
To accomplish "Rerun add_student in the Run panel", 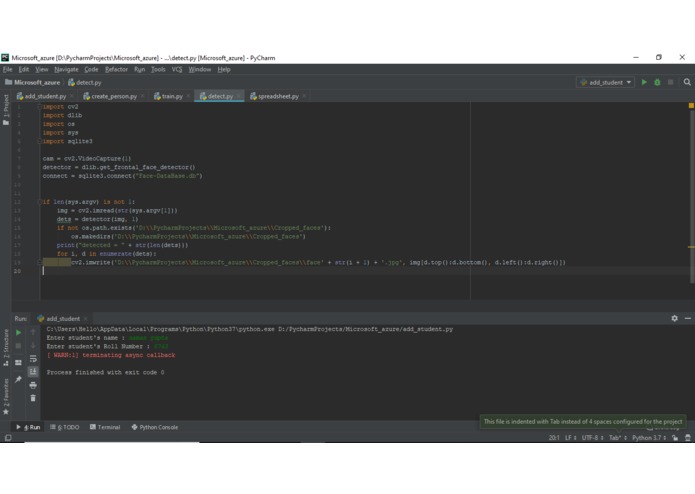I will point(19,332).
